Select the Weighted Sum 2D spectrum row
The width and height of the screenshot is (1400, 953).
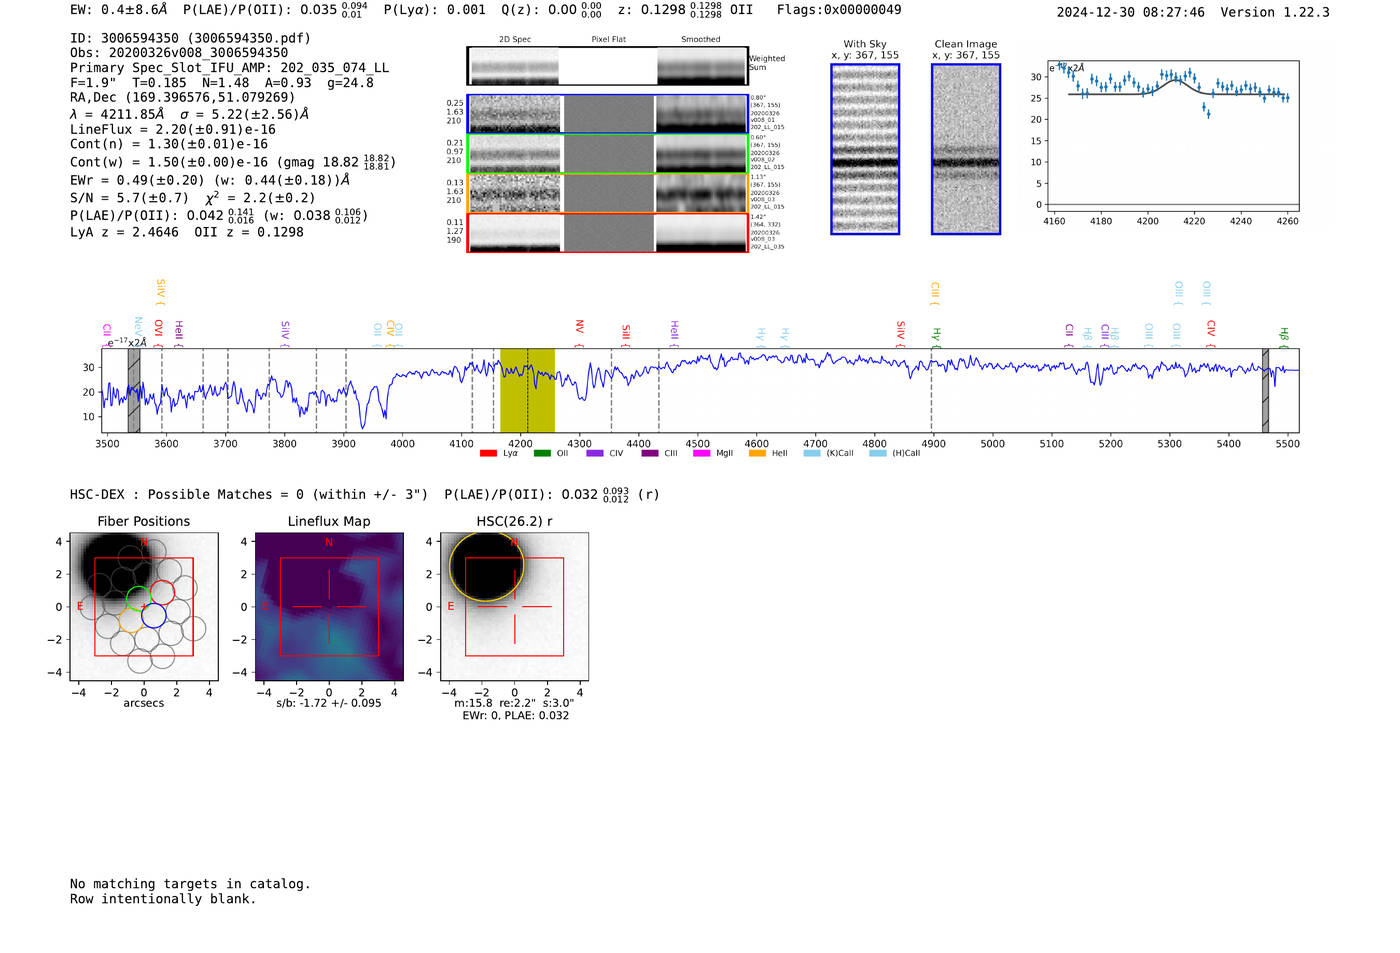pyautogui.click(x=607, y=66)
